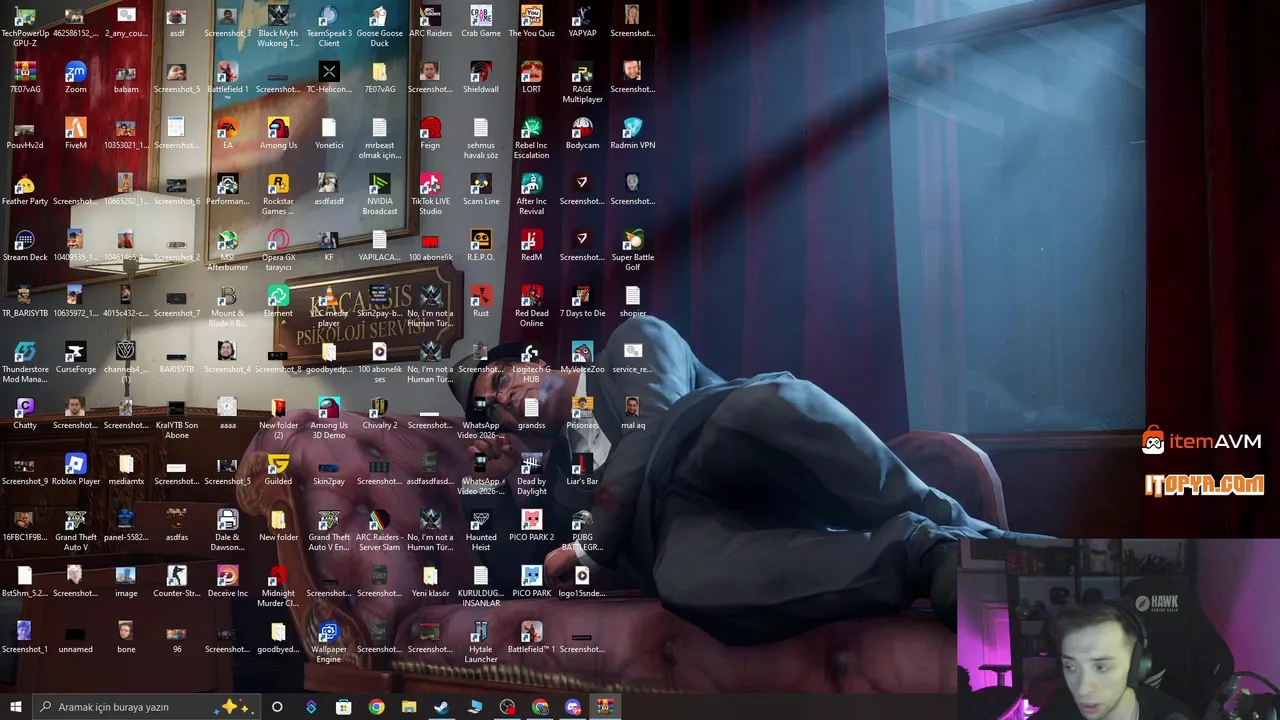The width and height of the screenshot is (1280, 720).
Task: Select the Scam Line icon
Action: tap(481, 189)
